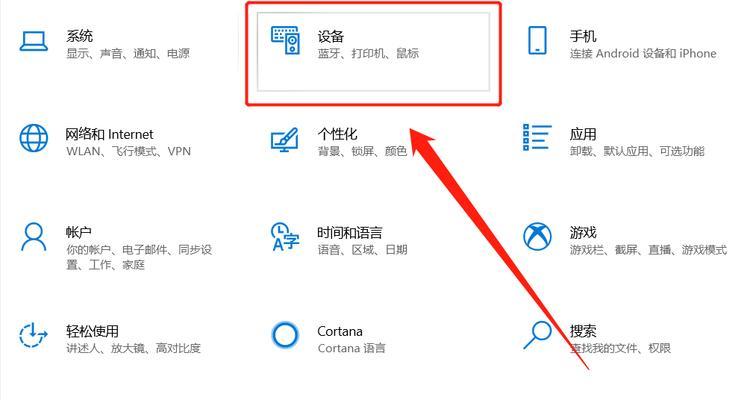
Task: Click the Network globe icon
Action: coord(33,138)
